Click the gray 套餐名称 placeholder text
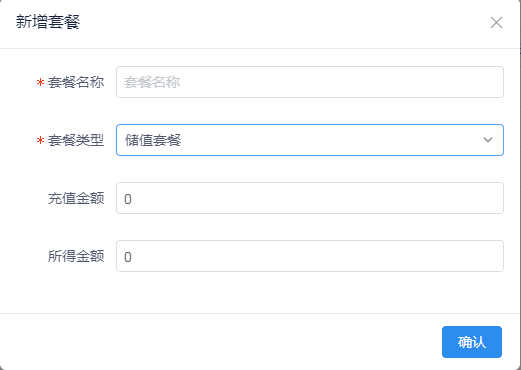Image resolution: width=521 pixels, height=370 pixels. pos(152,82)
